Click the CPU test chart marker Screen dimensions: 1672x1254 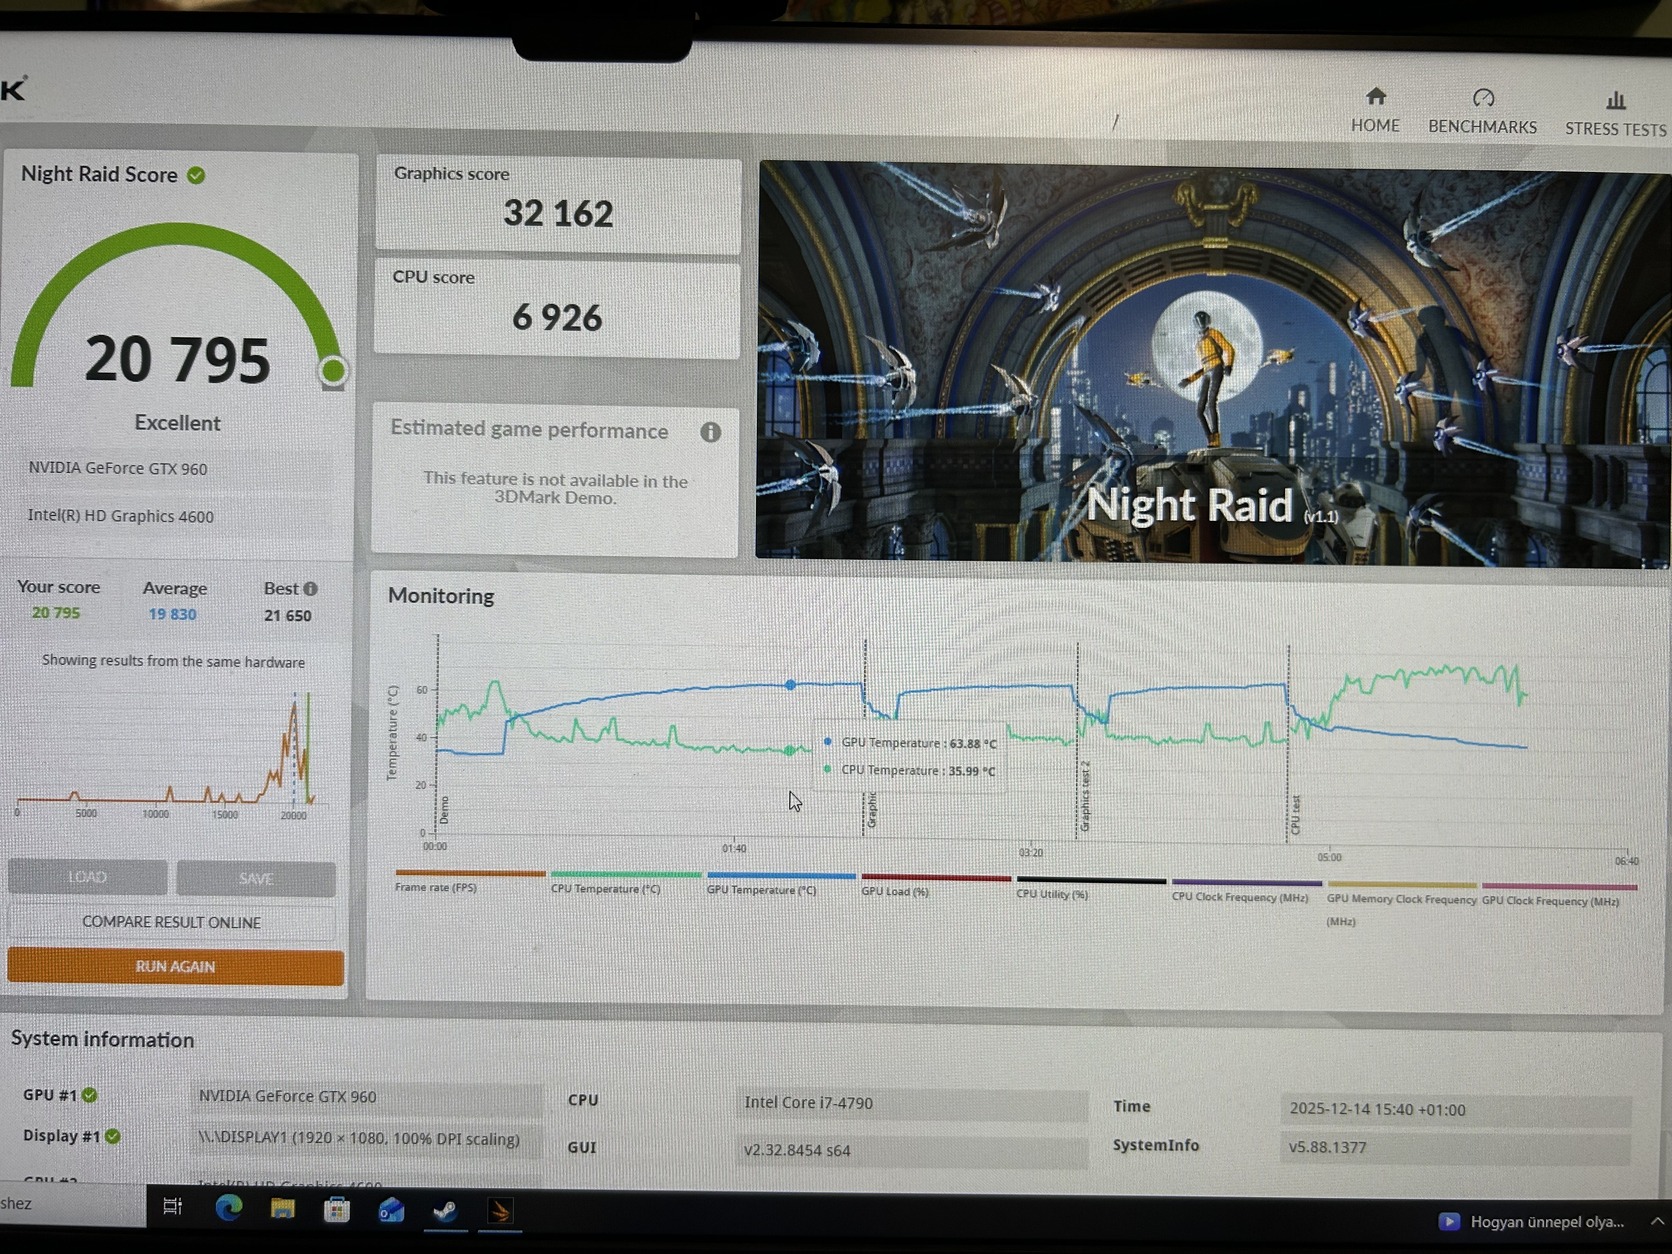click(1296, 815)
